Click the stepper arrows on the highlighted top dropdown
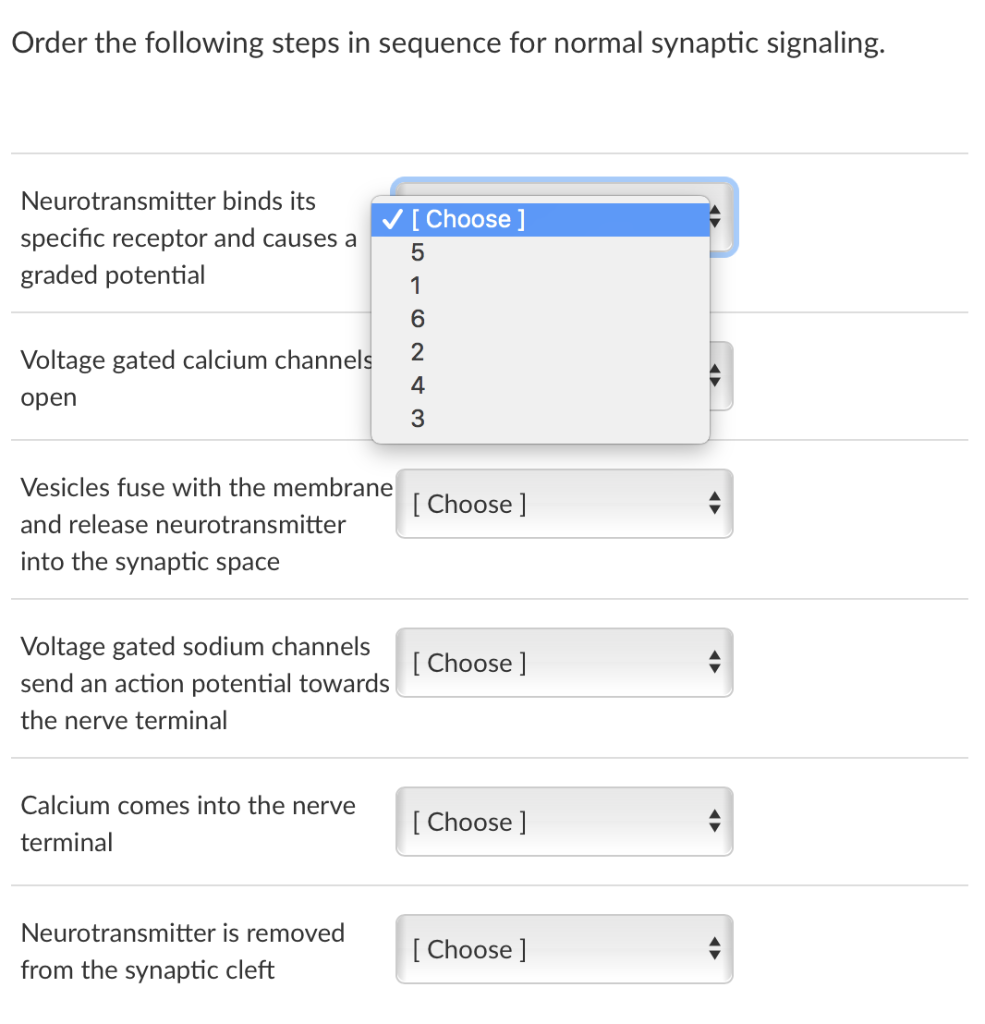 715,213
